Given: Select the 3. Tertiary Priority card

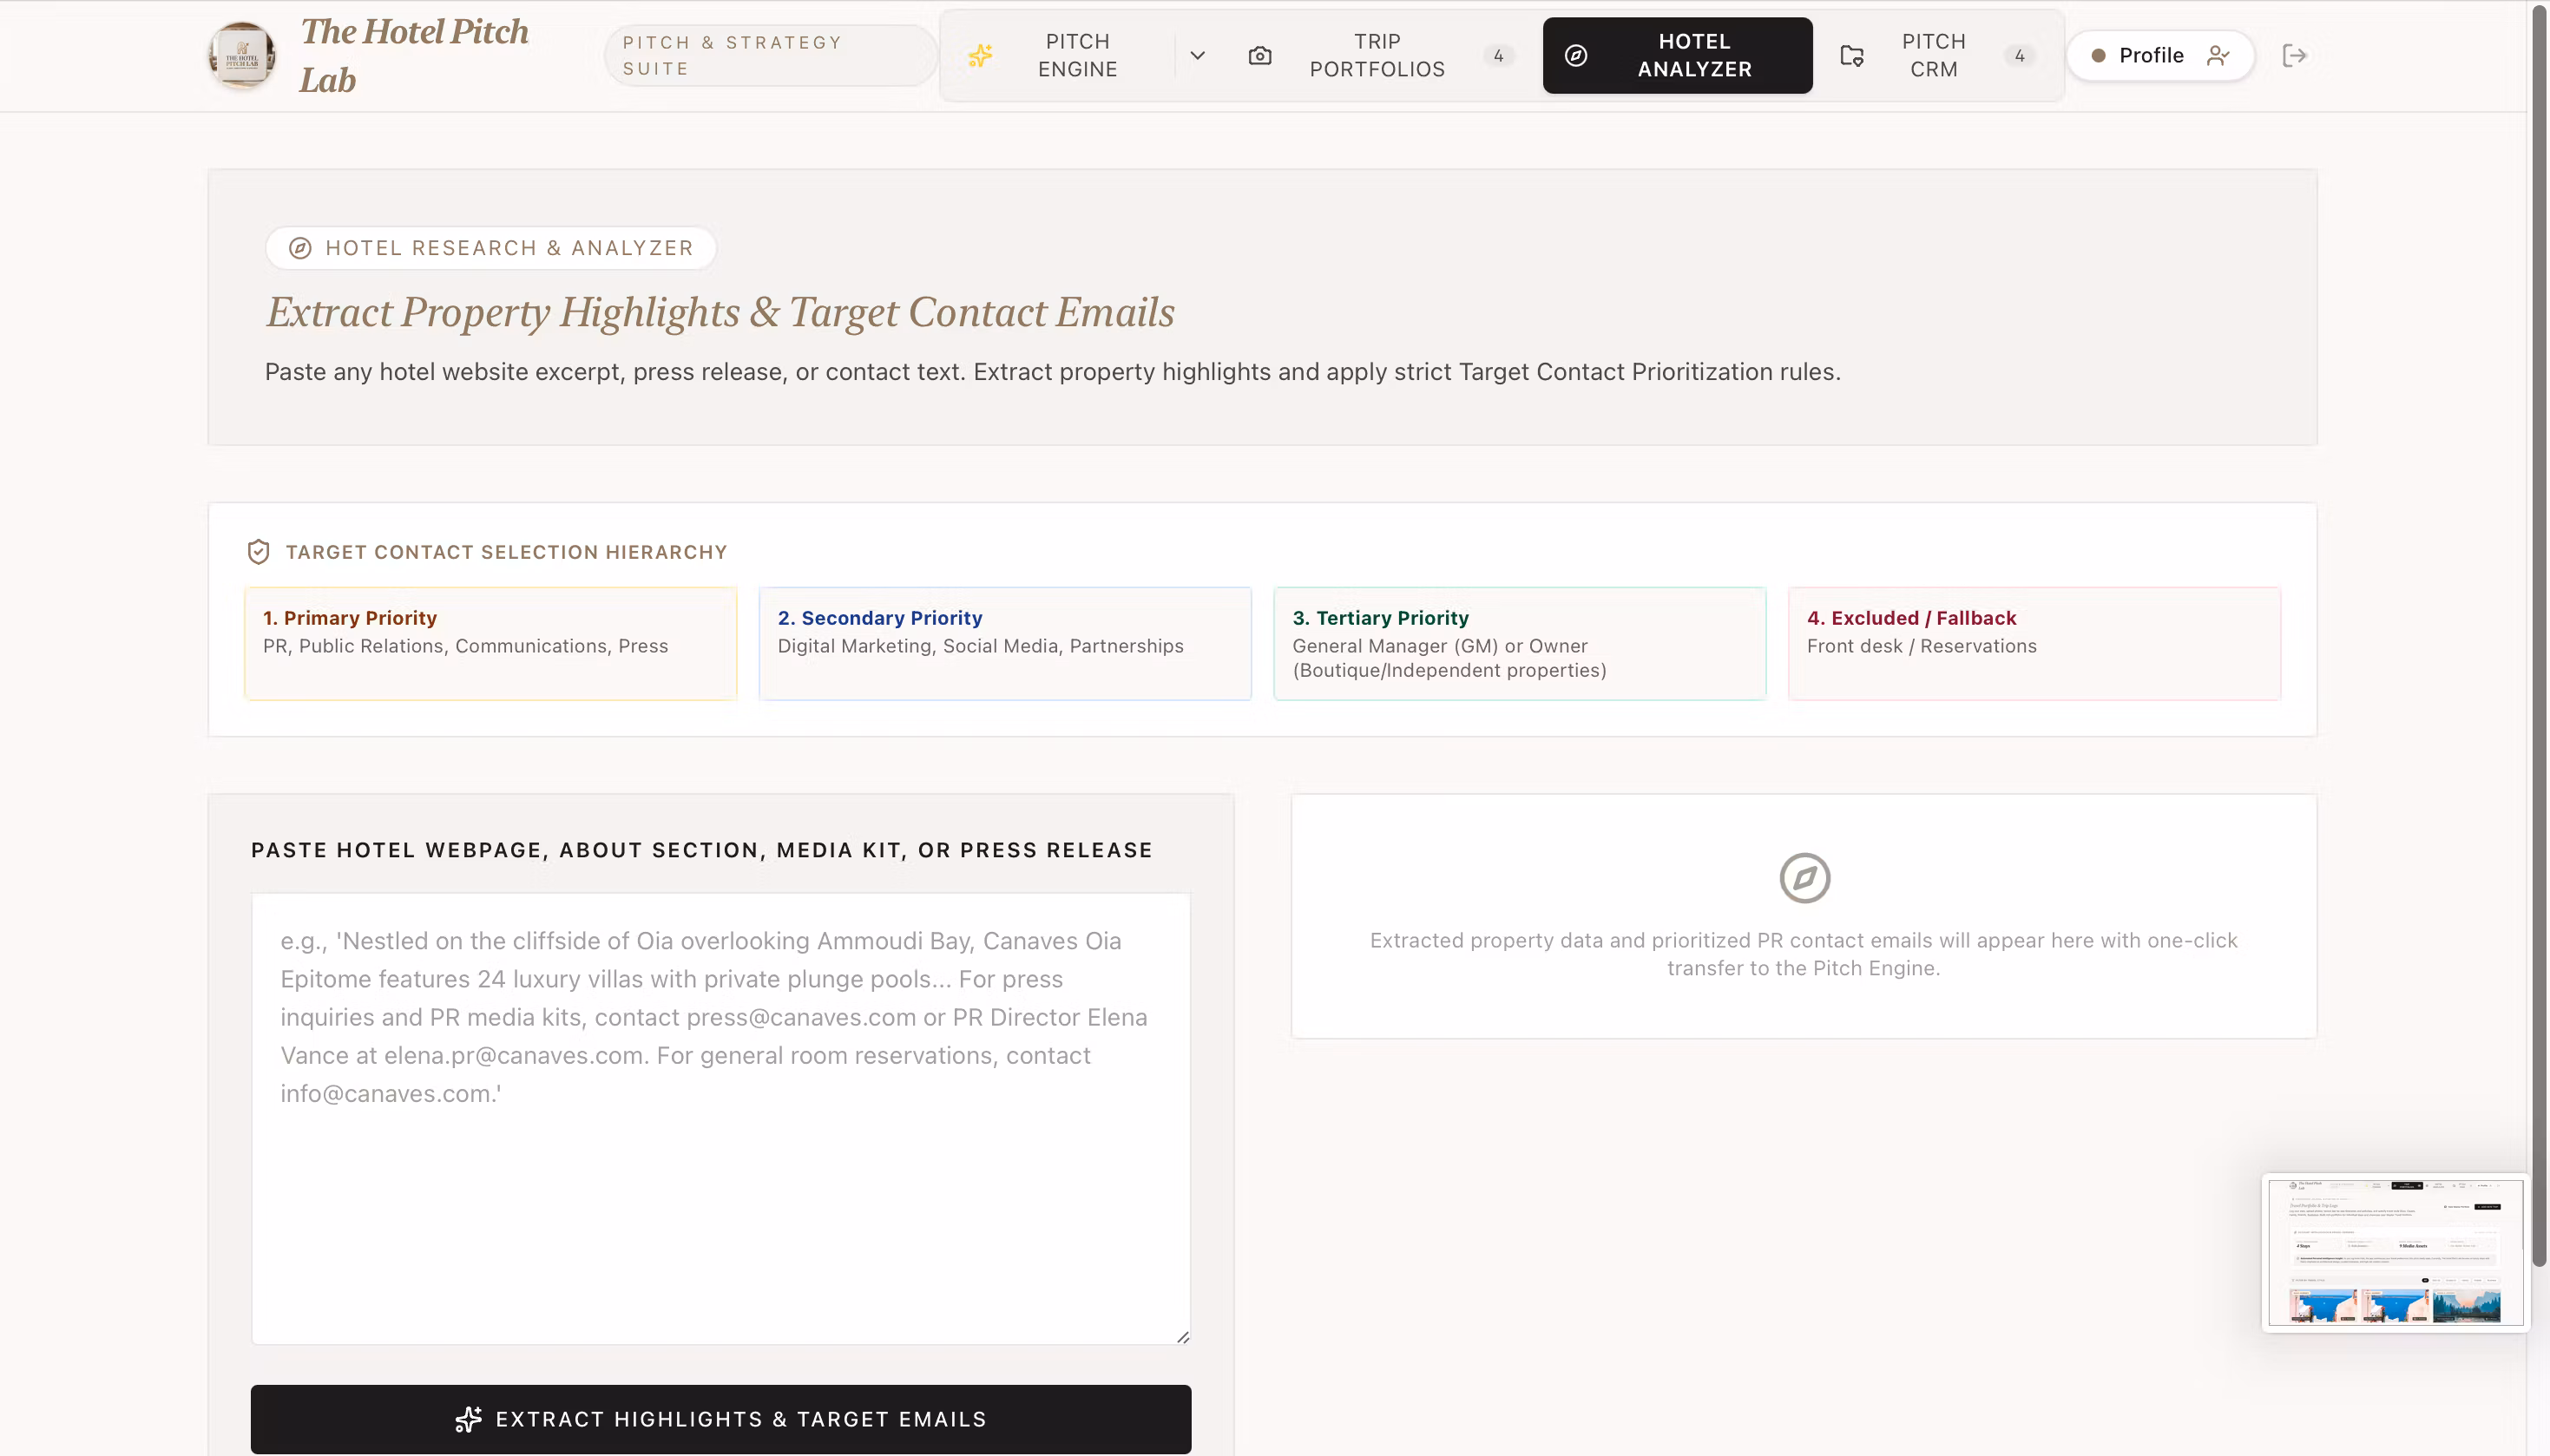Looking at the screenshot, I should click(x=1520, y=643).
